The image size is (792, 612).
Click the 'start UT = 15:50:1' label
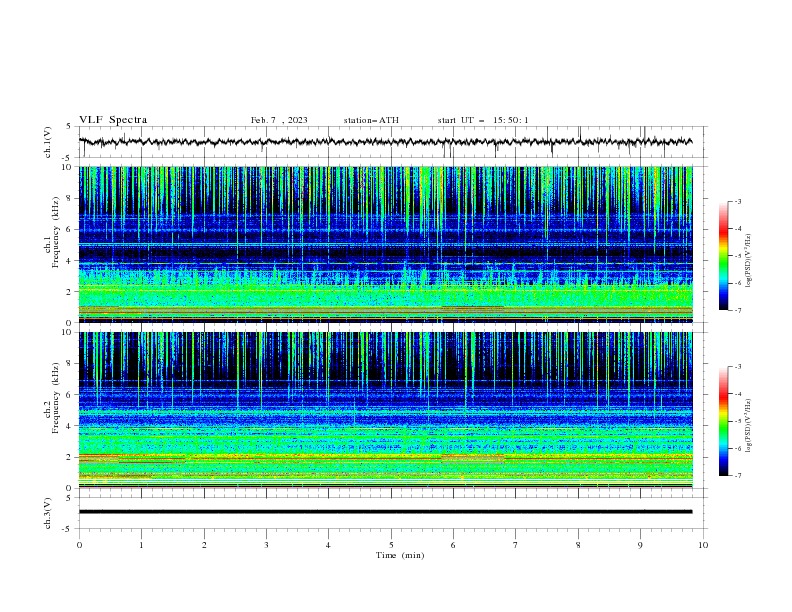coord(483,120)
